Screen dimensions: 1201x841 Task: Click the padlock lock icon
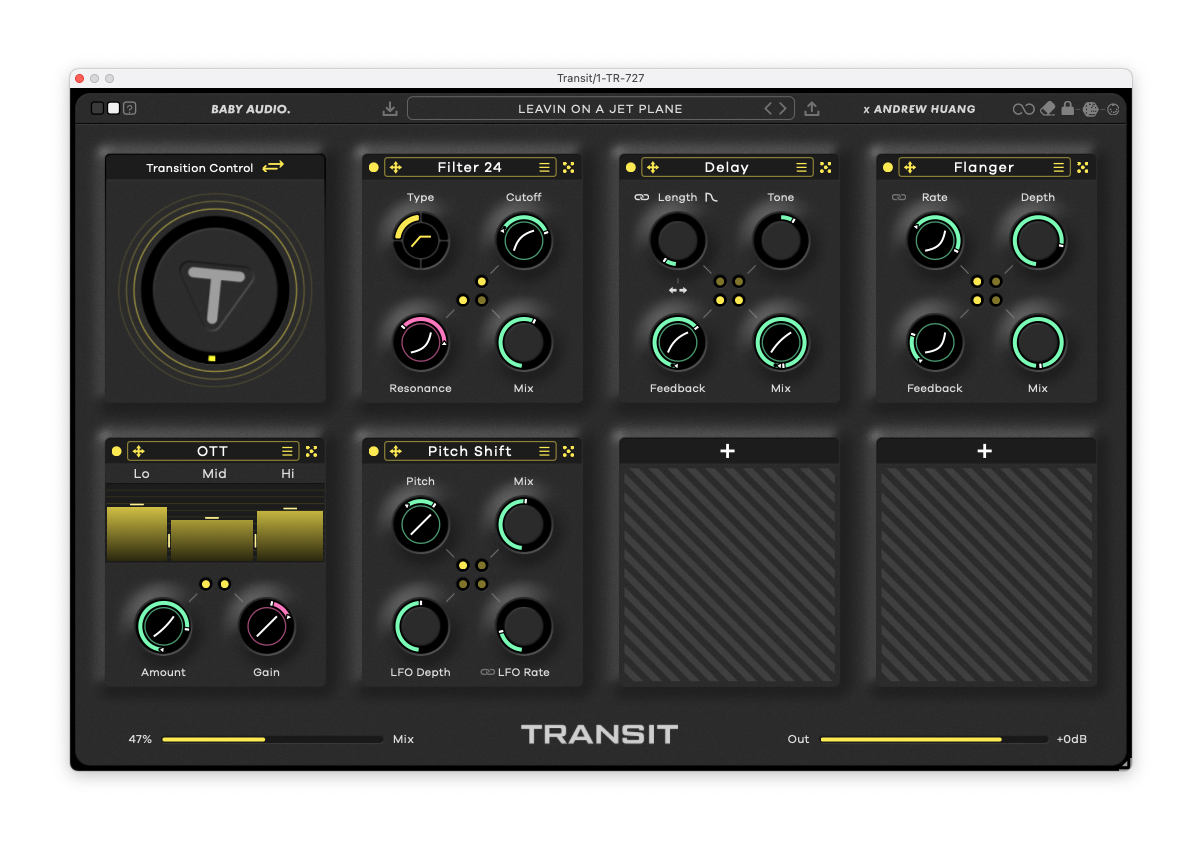click(1068, 109)
